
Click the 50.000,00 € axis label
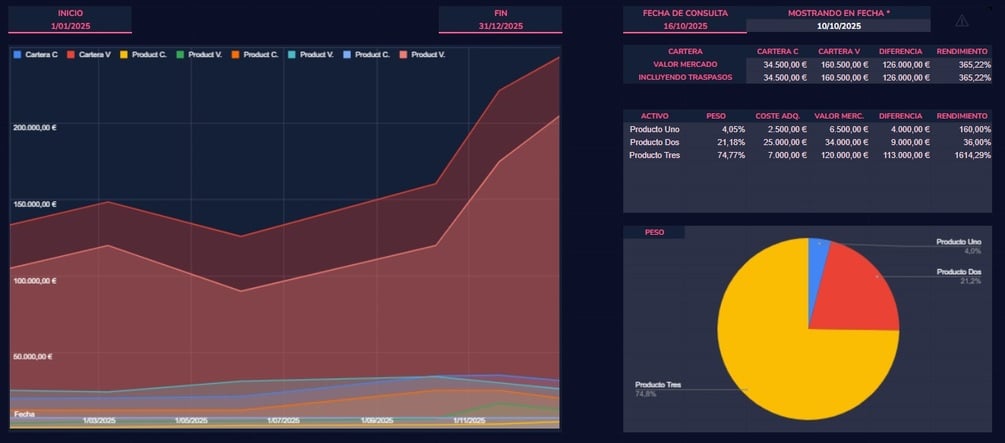[x=33, y=356]
